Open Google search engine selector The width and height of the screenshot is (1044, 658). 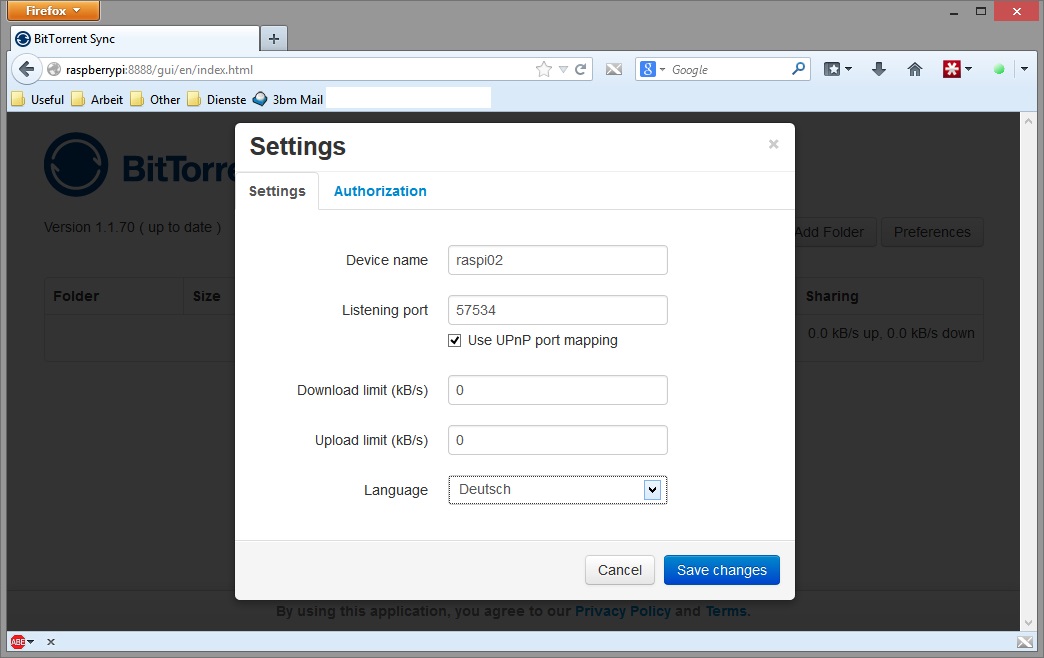click(652, 69)
